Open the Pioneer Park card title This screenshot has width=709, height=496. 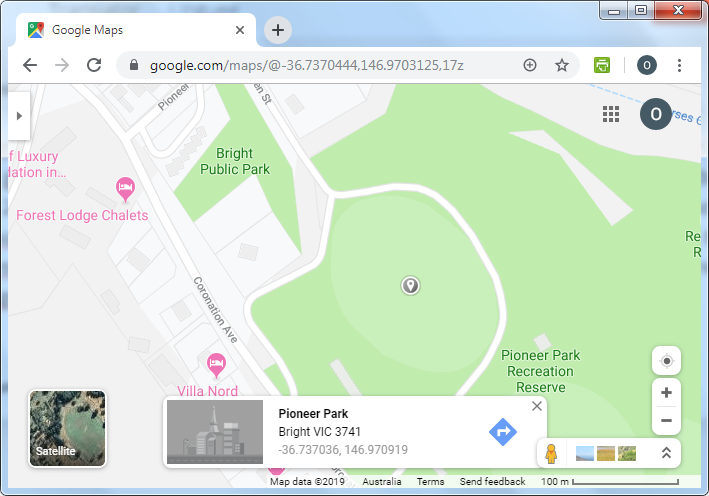[313, 414]
